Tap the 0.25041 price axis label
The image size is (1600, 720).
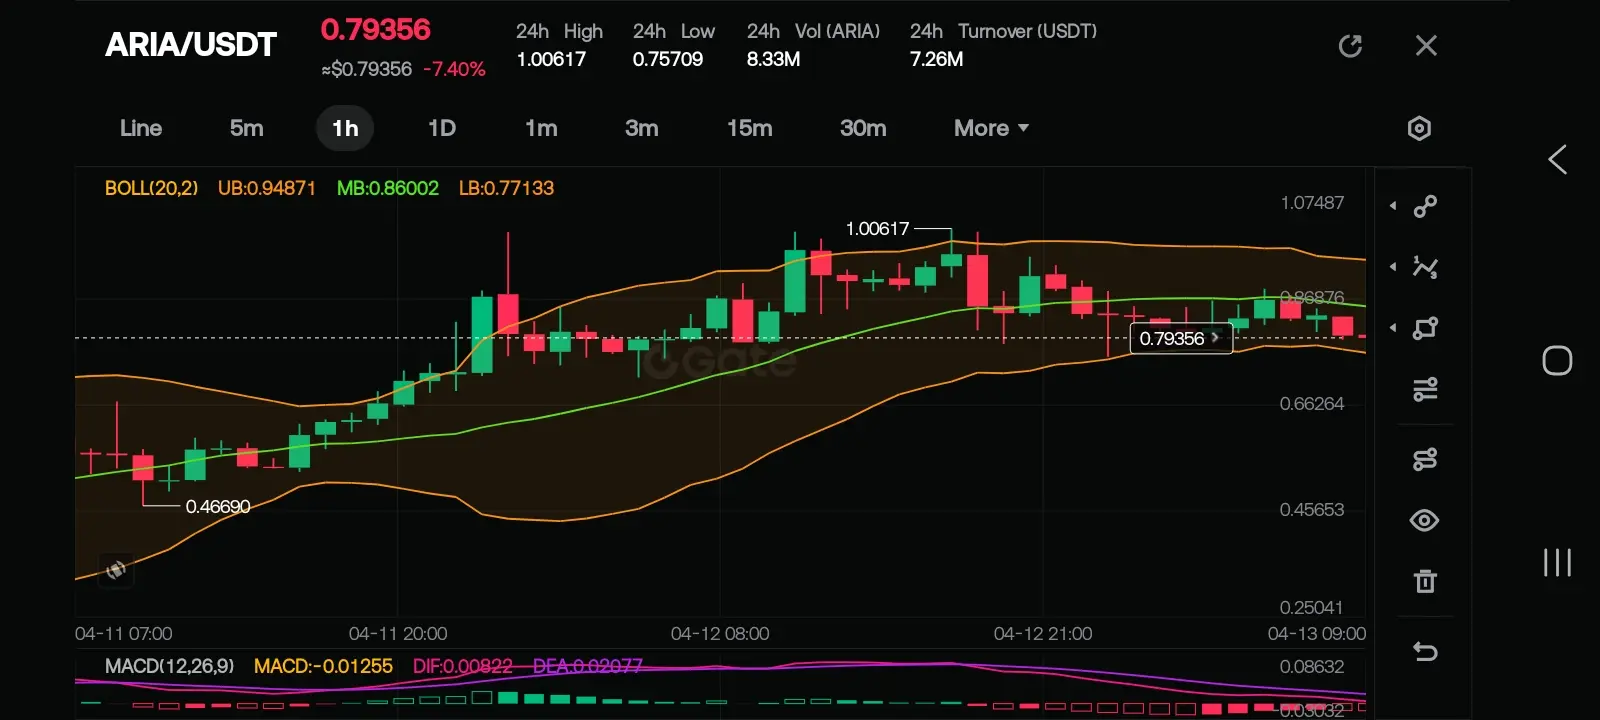[x=1312, y=608]
